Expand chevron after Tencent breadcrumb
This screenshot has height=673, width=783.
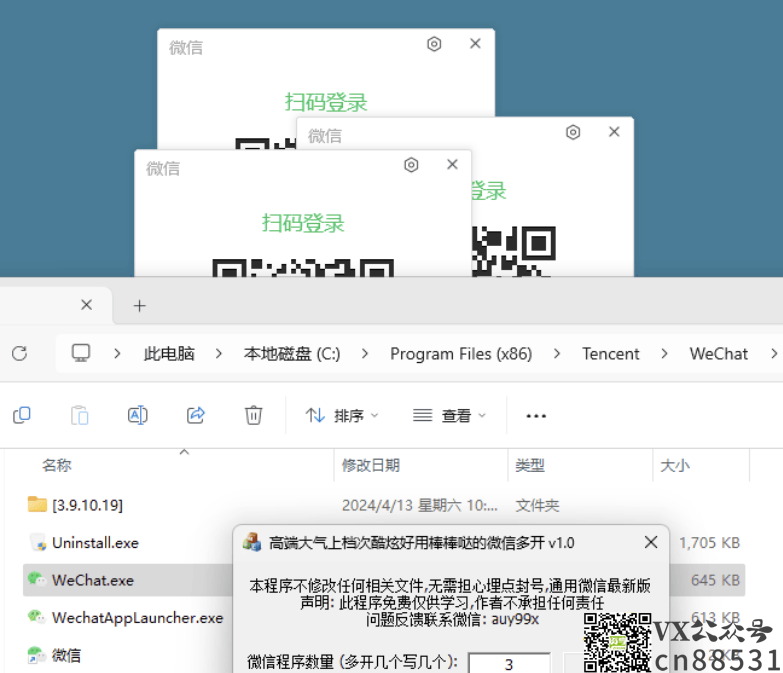(x=664, y=354)
